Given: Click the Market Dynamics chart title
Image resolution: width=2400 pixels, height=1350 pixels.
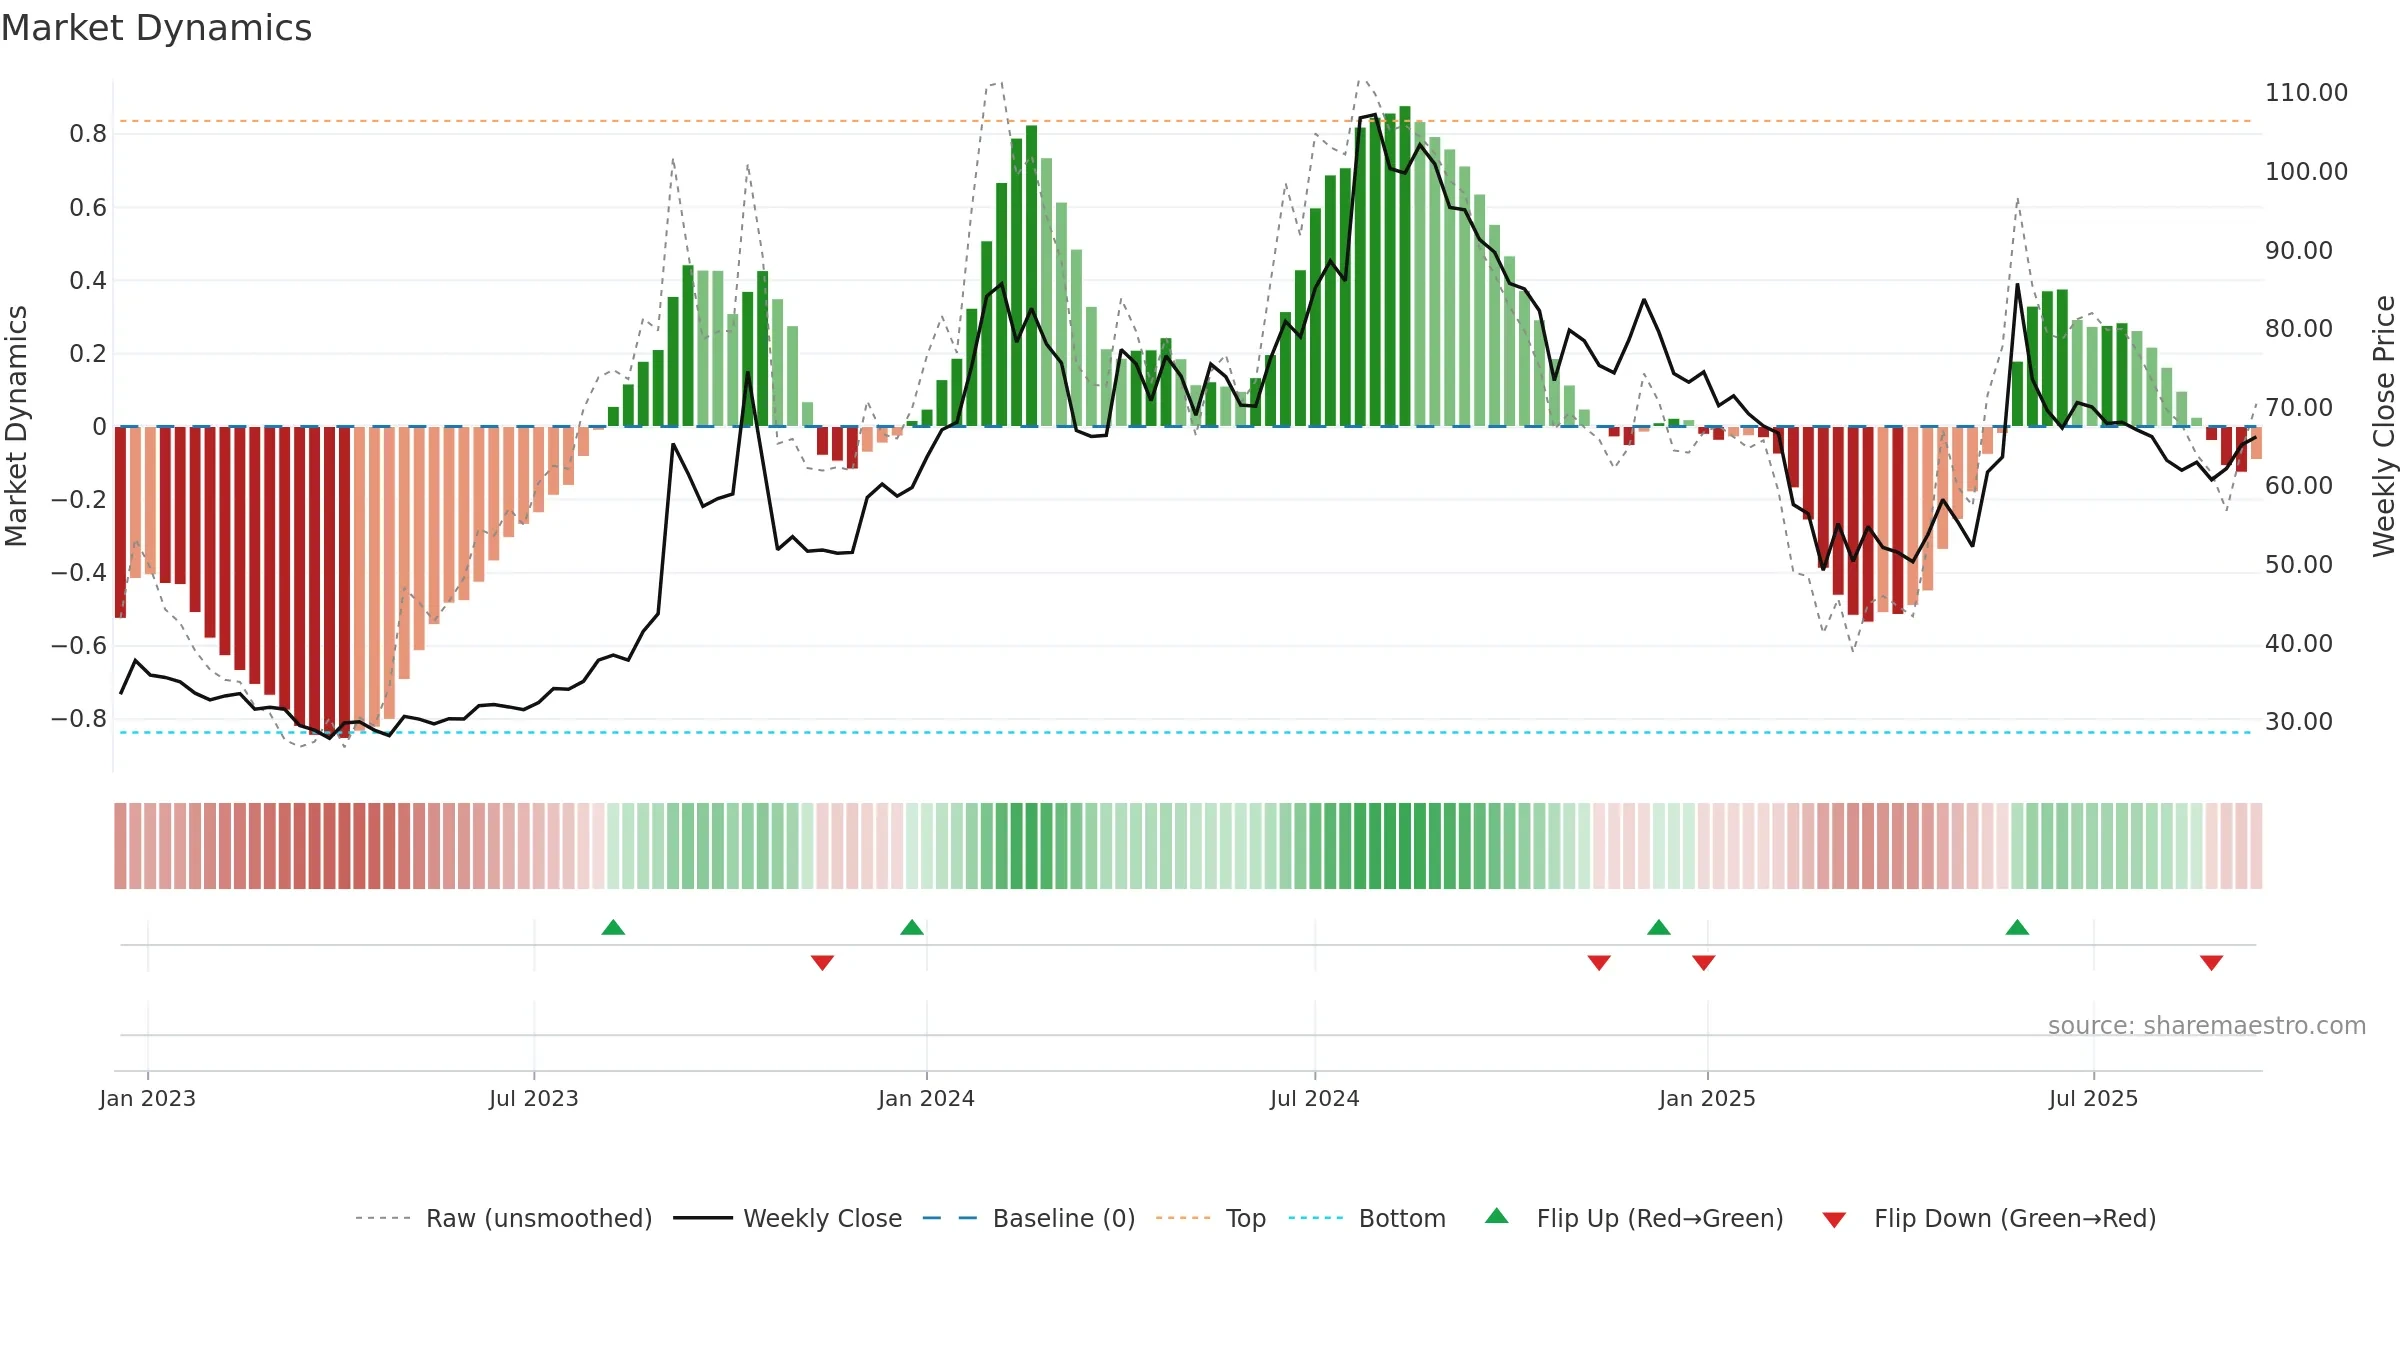Looking at the screenshot, I should 156,28.
